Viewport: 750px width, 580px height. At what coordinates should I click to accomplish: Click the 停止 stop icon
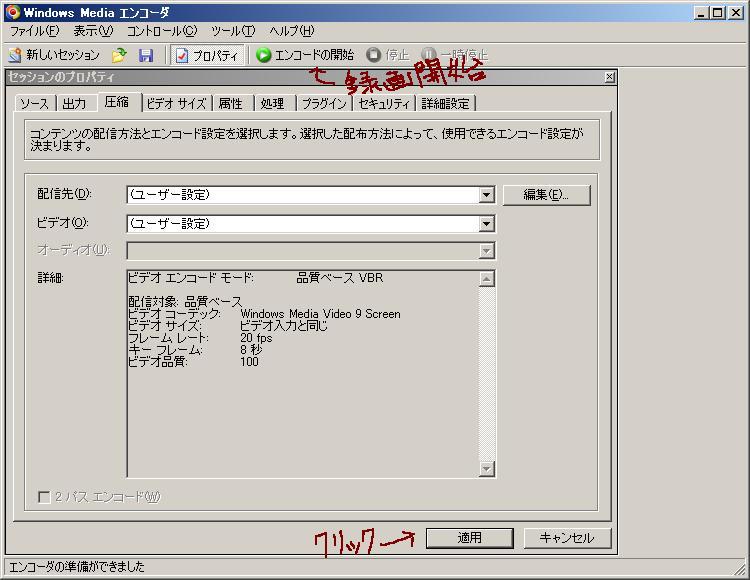tap(373, 55)
